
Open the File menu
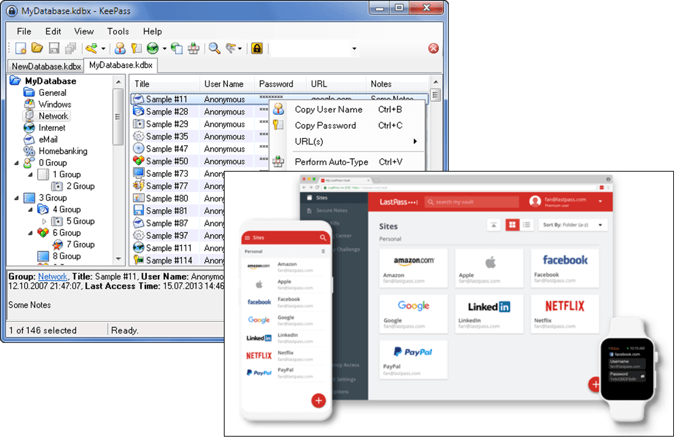[24, 31]
